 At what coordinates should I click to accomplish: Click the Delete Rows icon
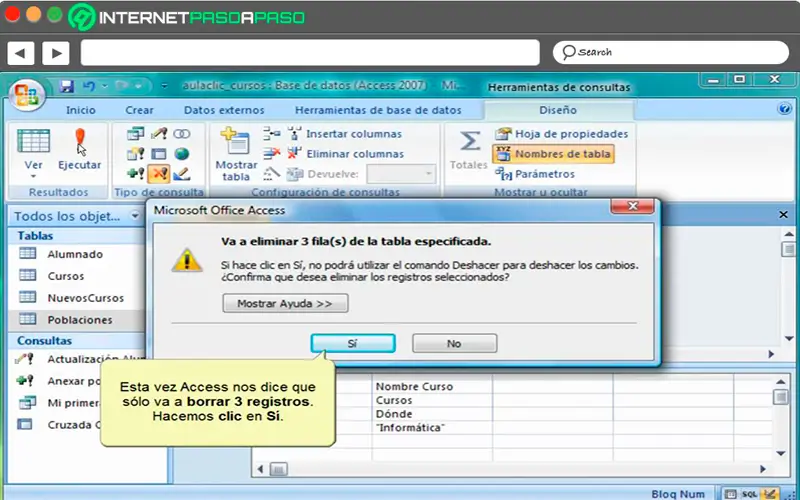pyautogui.click(x=271, y=154)
